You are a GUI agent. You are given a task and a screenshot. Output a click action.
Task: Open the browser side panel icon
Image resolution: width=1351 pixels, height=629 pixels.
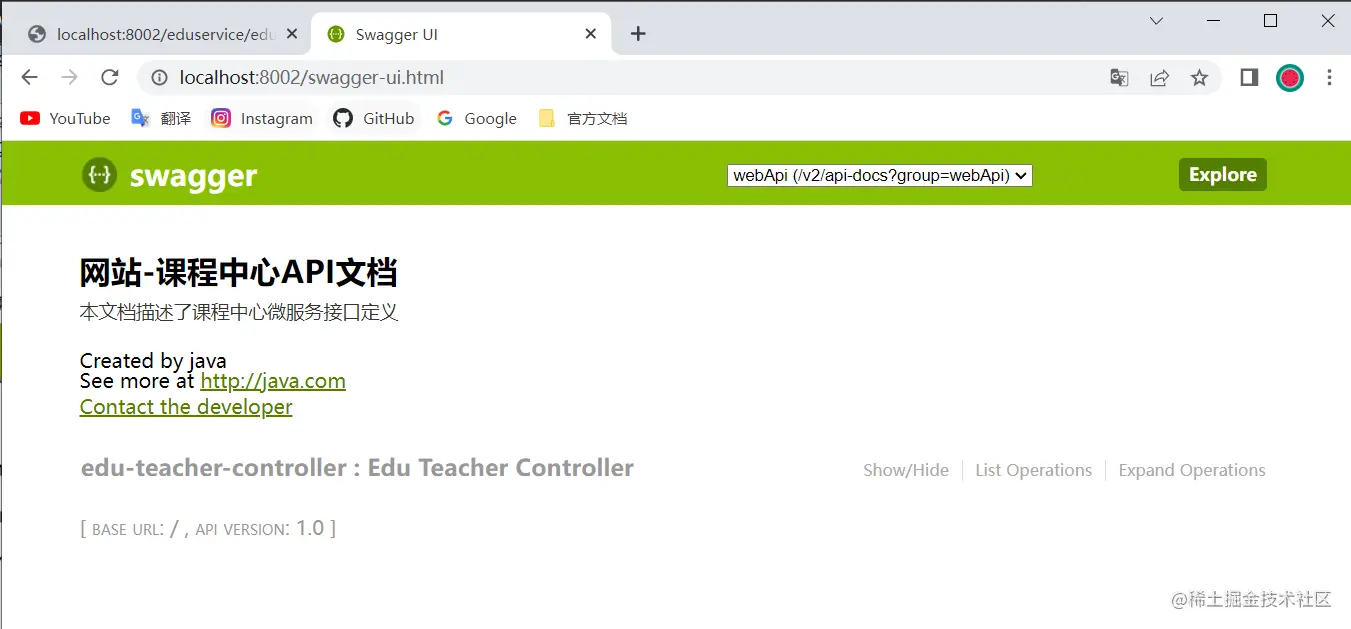[x=1249, y=77]
